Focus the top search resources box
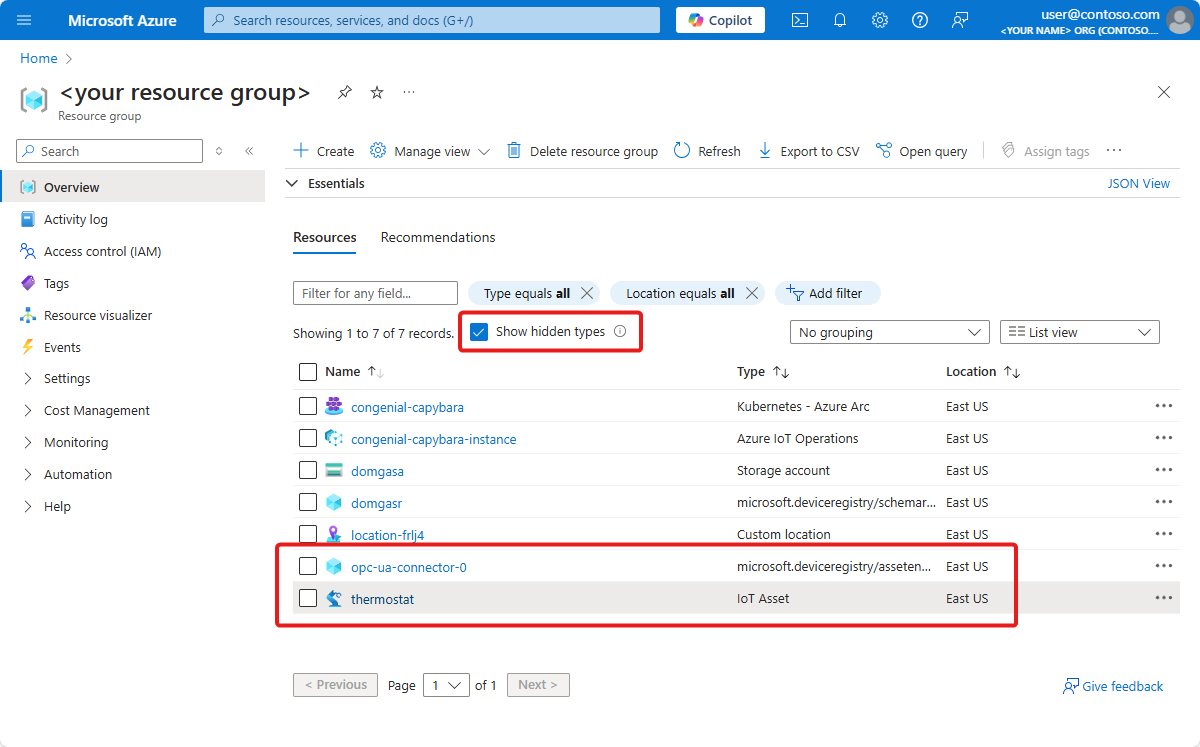The height and width of the screenshot is (747, 1200). (x=432, y=20)
